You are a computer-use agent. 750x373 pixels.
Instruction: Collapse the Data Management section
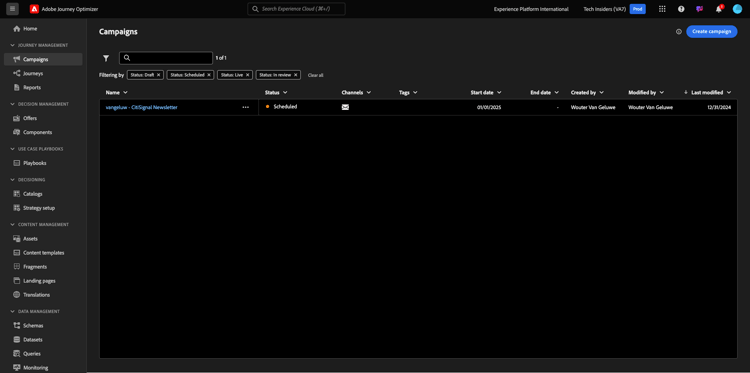[x=12, y=311]
